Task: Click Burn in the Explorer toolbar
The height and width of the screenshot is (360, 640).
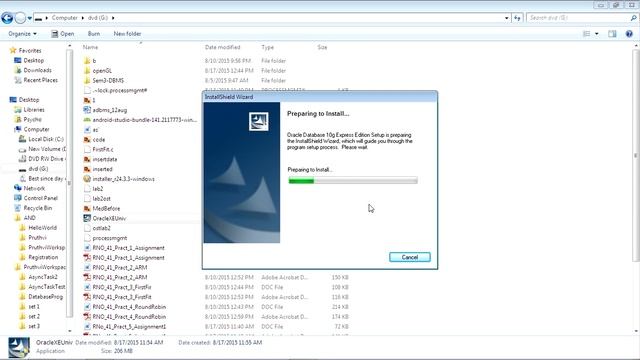Action: coord(94,34)
